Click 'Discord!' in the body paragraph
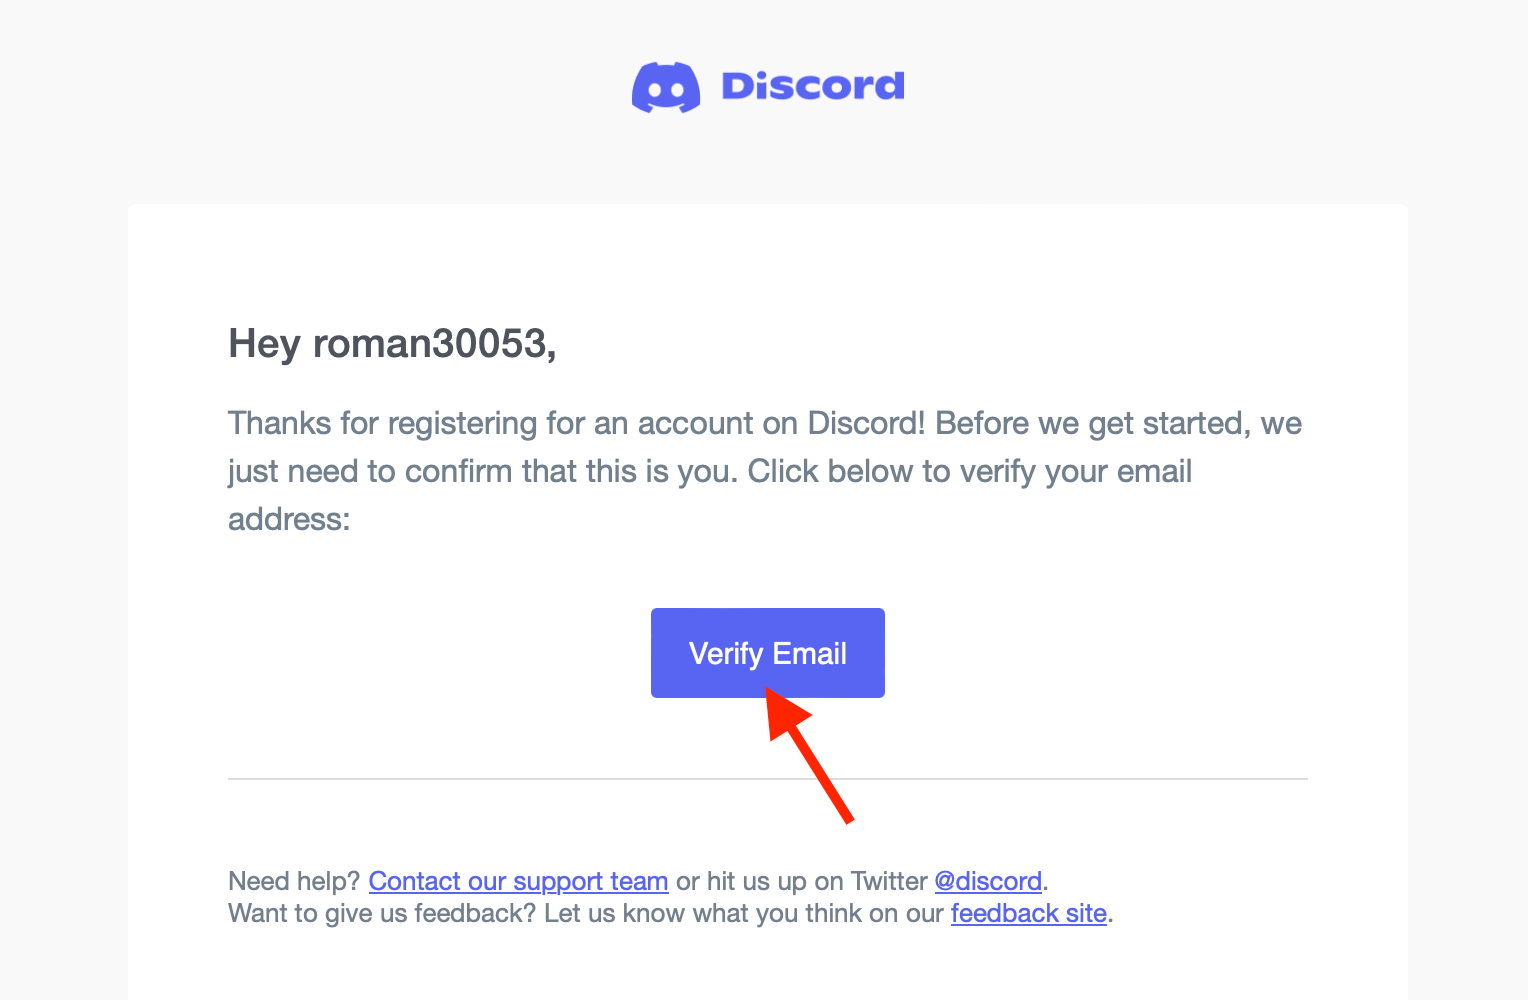Image resolution: width=1528 pixels, height=1000 pixels. (866, 423)
